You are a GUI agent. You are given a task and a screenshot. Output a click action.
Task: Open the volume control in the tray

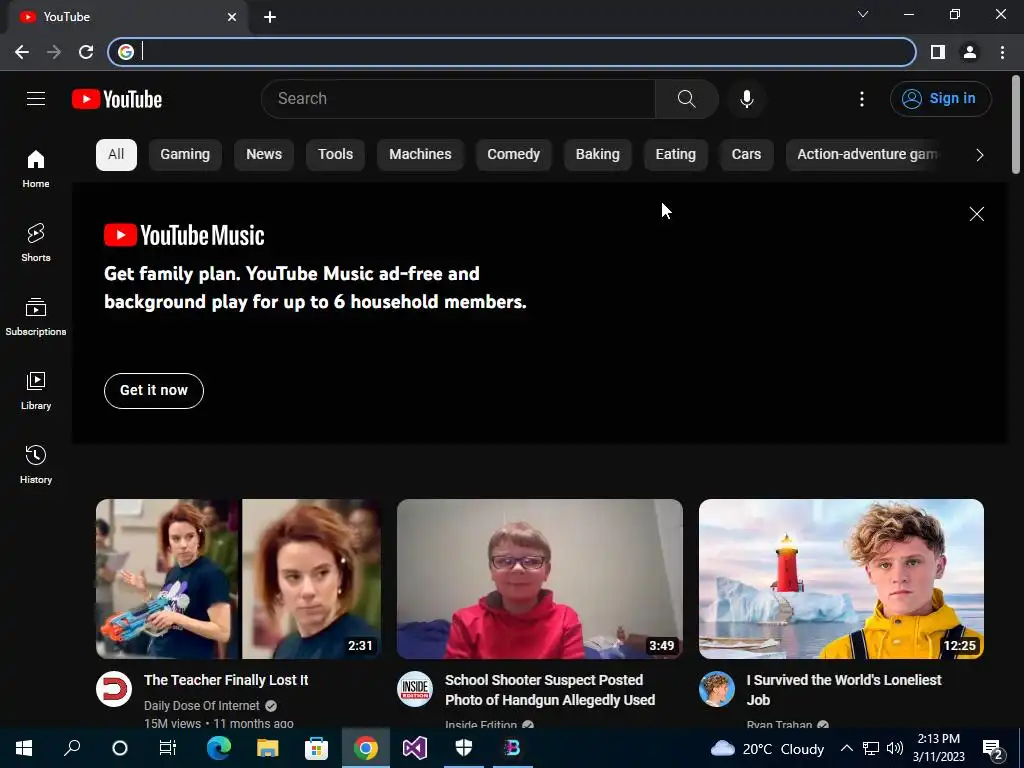pyautogui.click(x=895, y=748)
